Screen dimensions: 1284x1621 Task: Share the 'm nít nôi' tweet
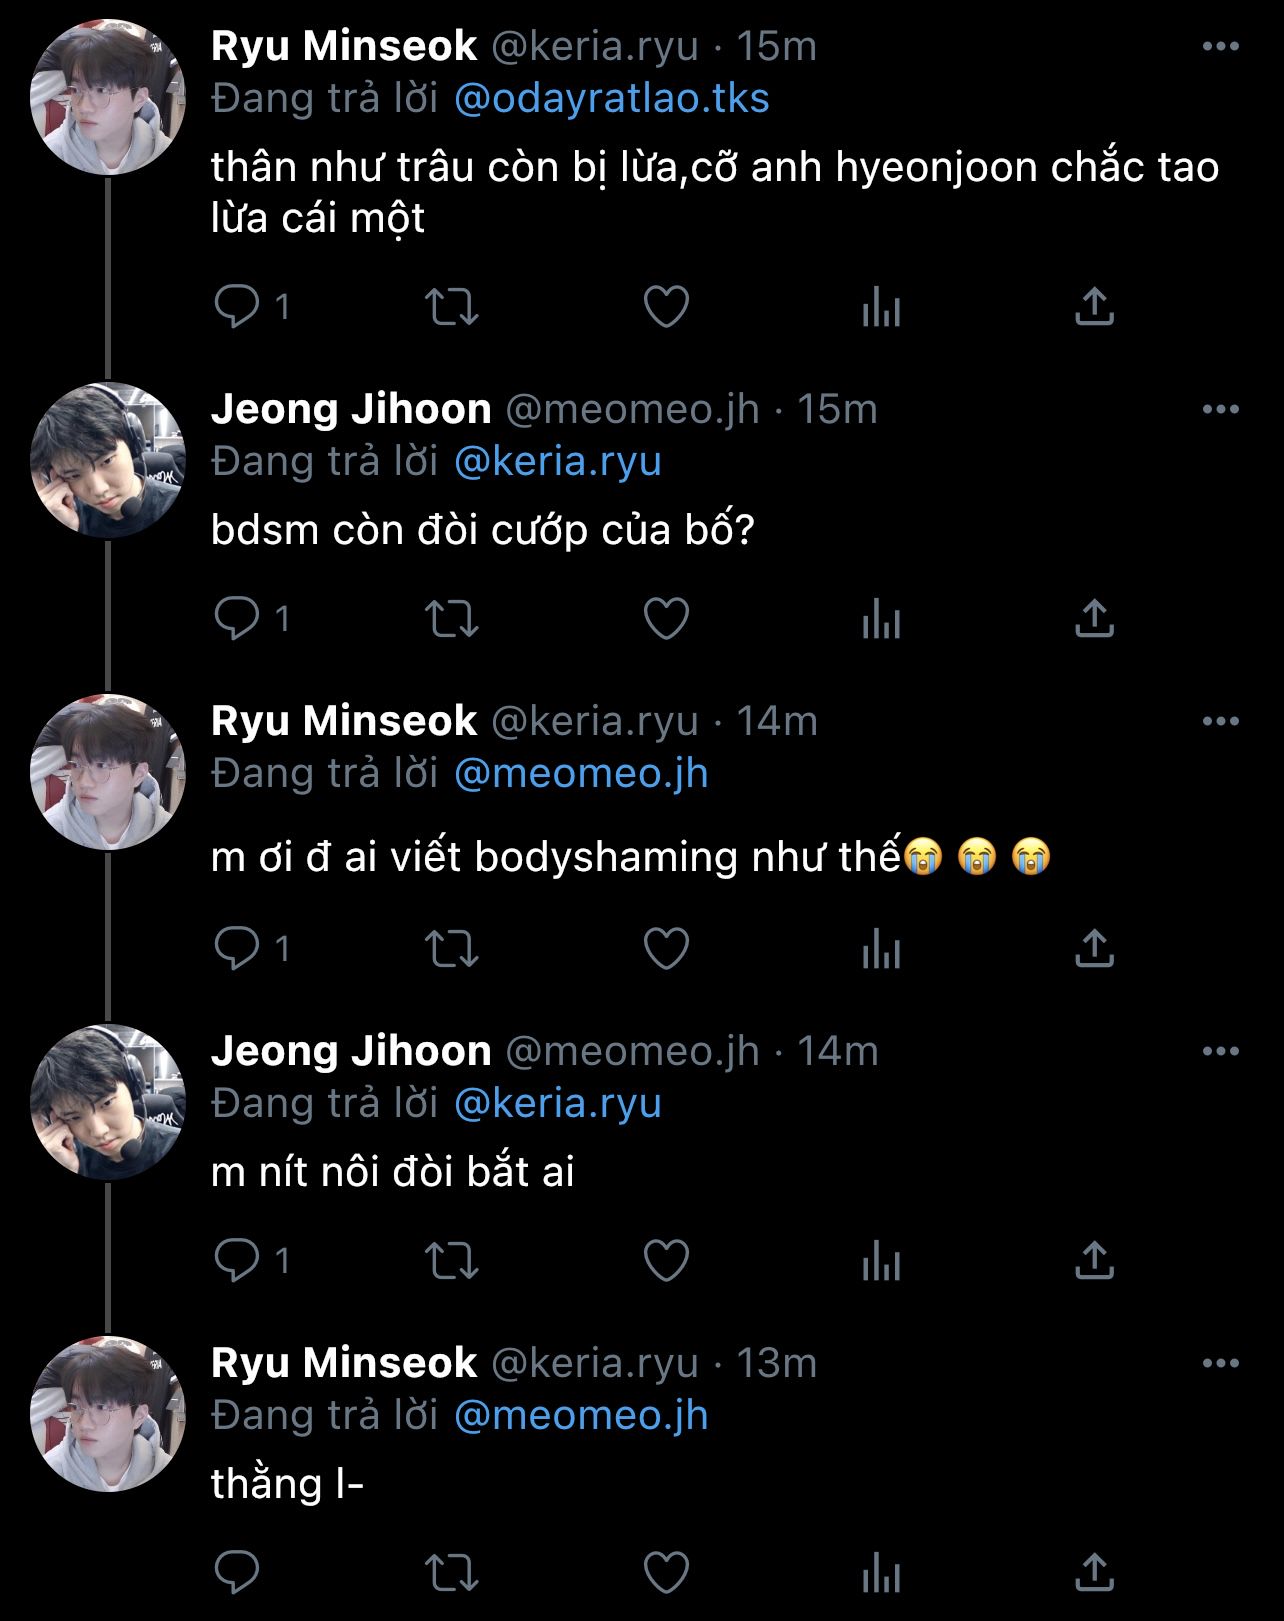click(x=1094, y=1261)
